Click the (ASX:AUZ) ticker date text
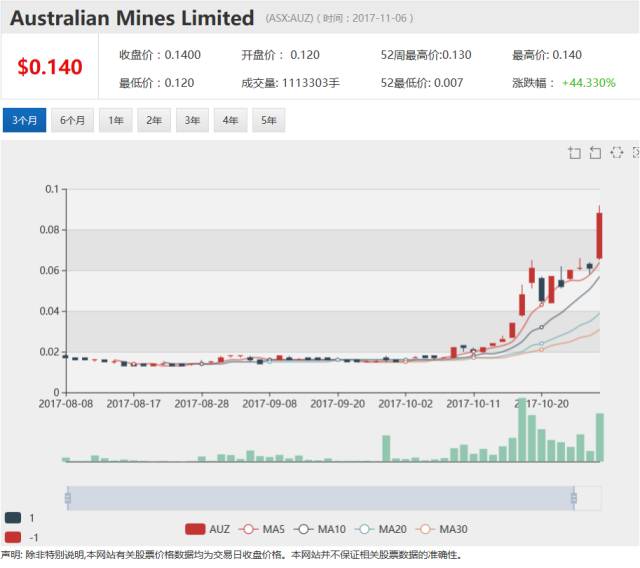 pos(340,18)
